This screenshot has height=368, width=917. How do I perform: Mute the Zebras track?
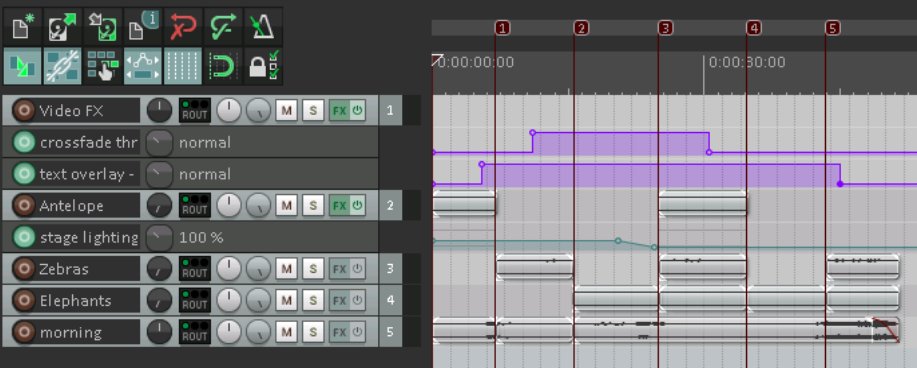(286, 269)
